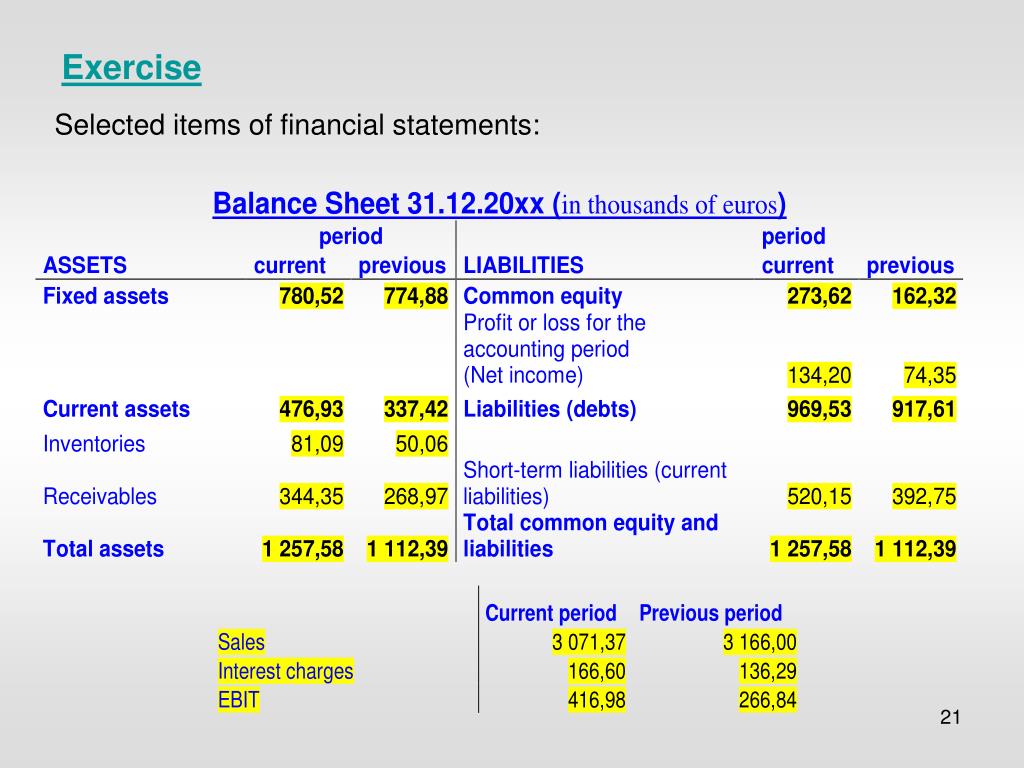Image resolution: width=1024 pixels, height=768 pixels.
Task: Select Total assets current value 1 257,58
Action: pyautogui.click(x=302, y=549)
